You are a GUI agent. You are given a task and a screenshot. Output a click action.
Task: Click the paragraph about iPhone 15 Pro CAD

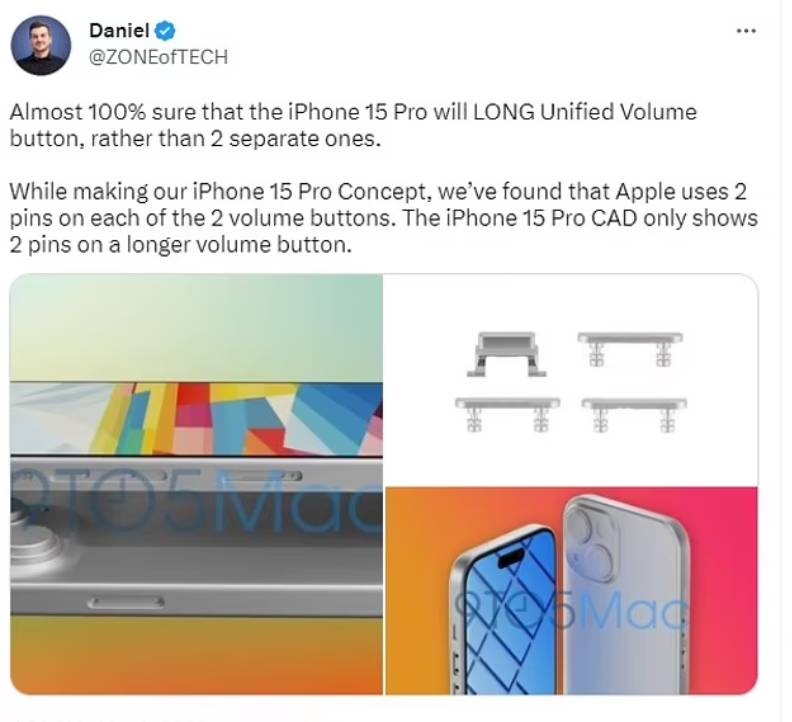[x=383, y=218]
